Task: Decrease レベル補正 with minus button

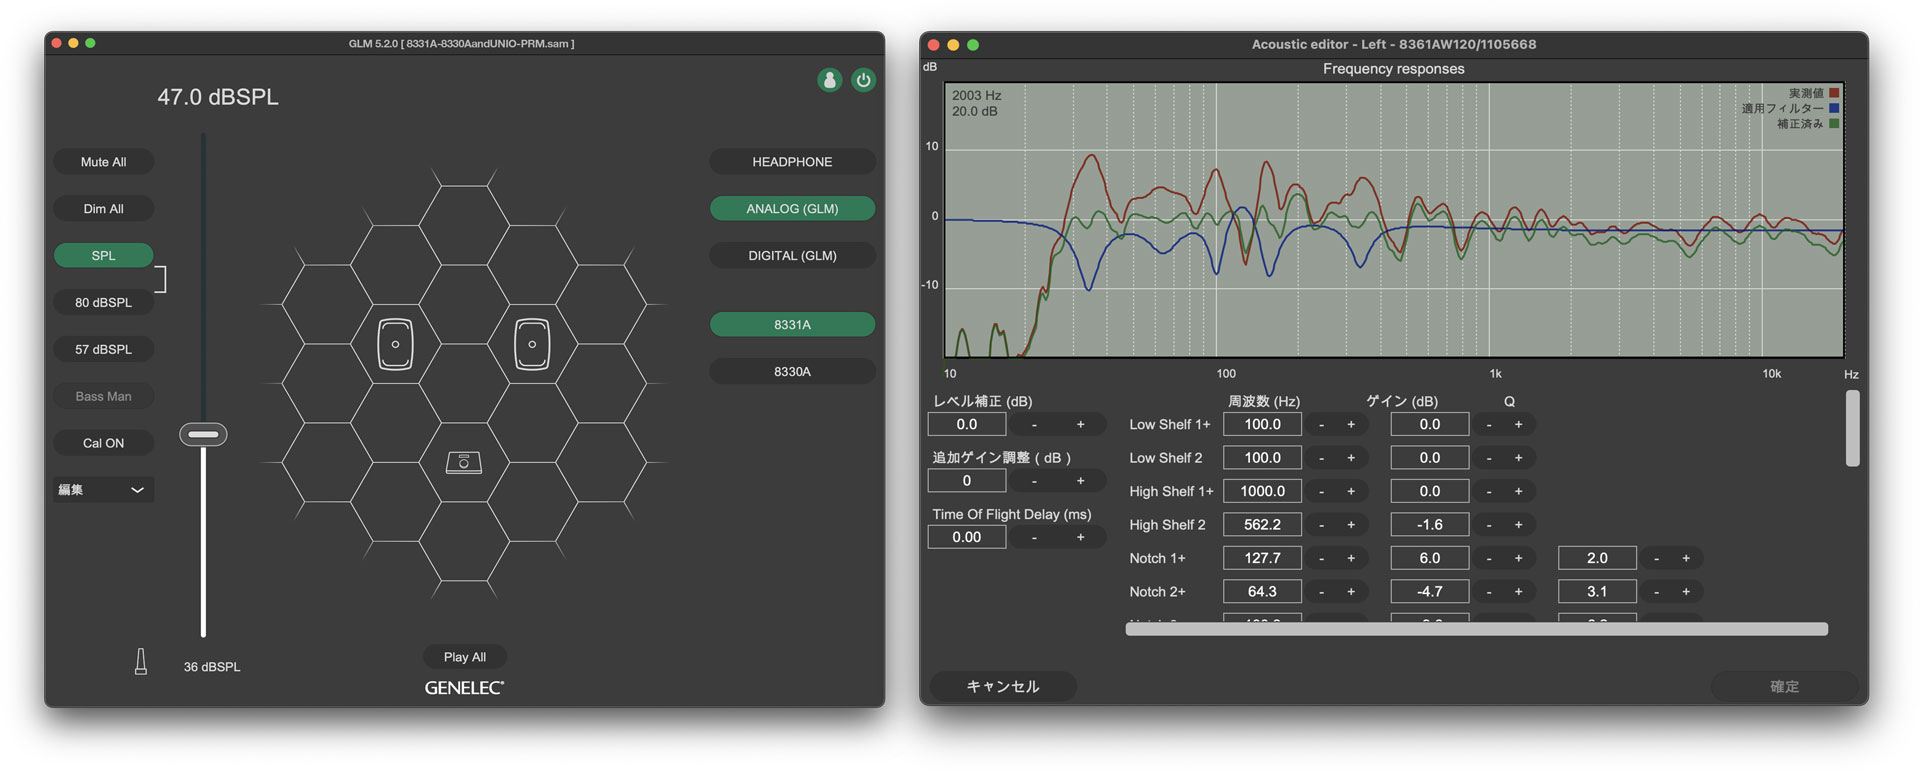Action: coord(1034,425)
